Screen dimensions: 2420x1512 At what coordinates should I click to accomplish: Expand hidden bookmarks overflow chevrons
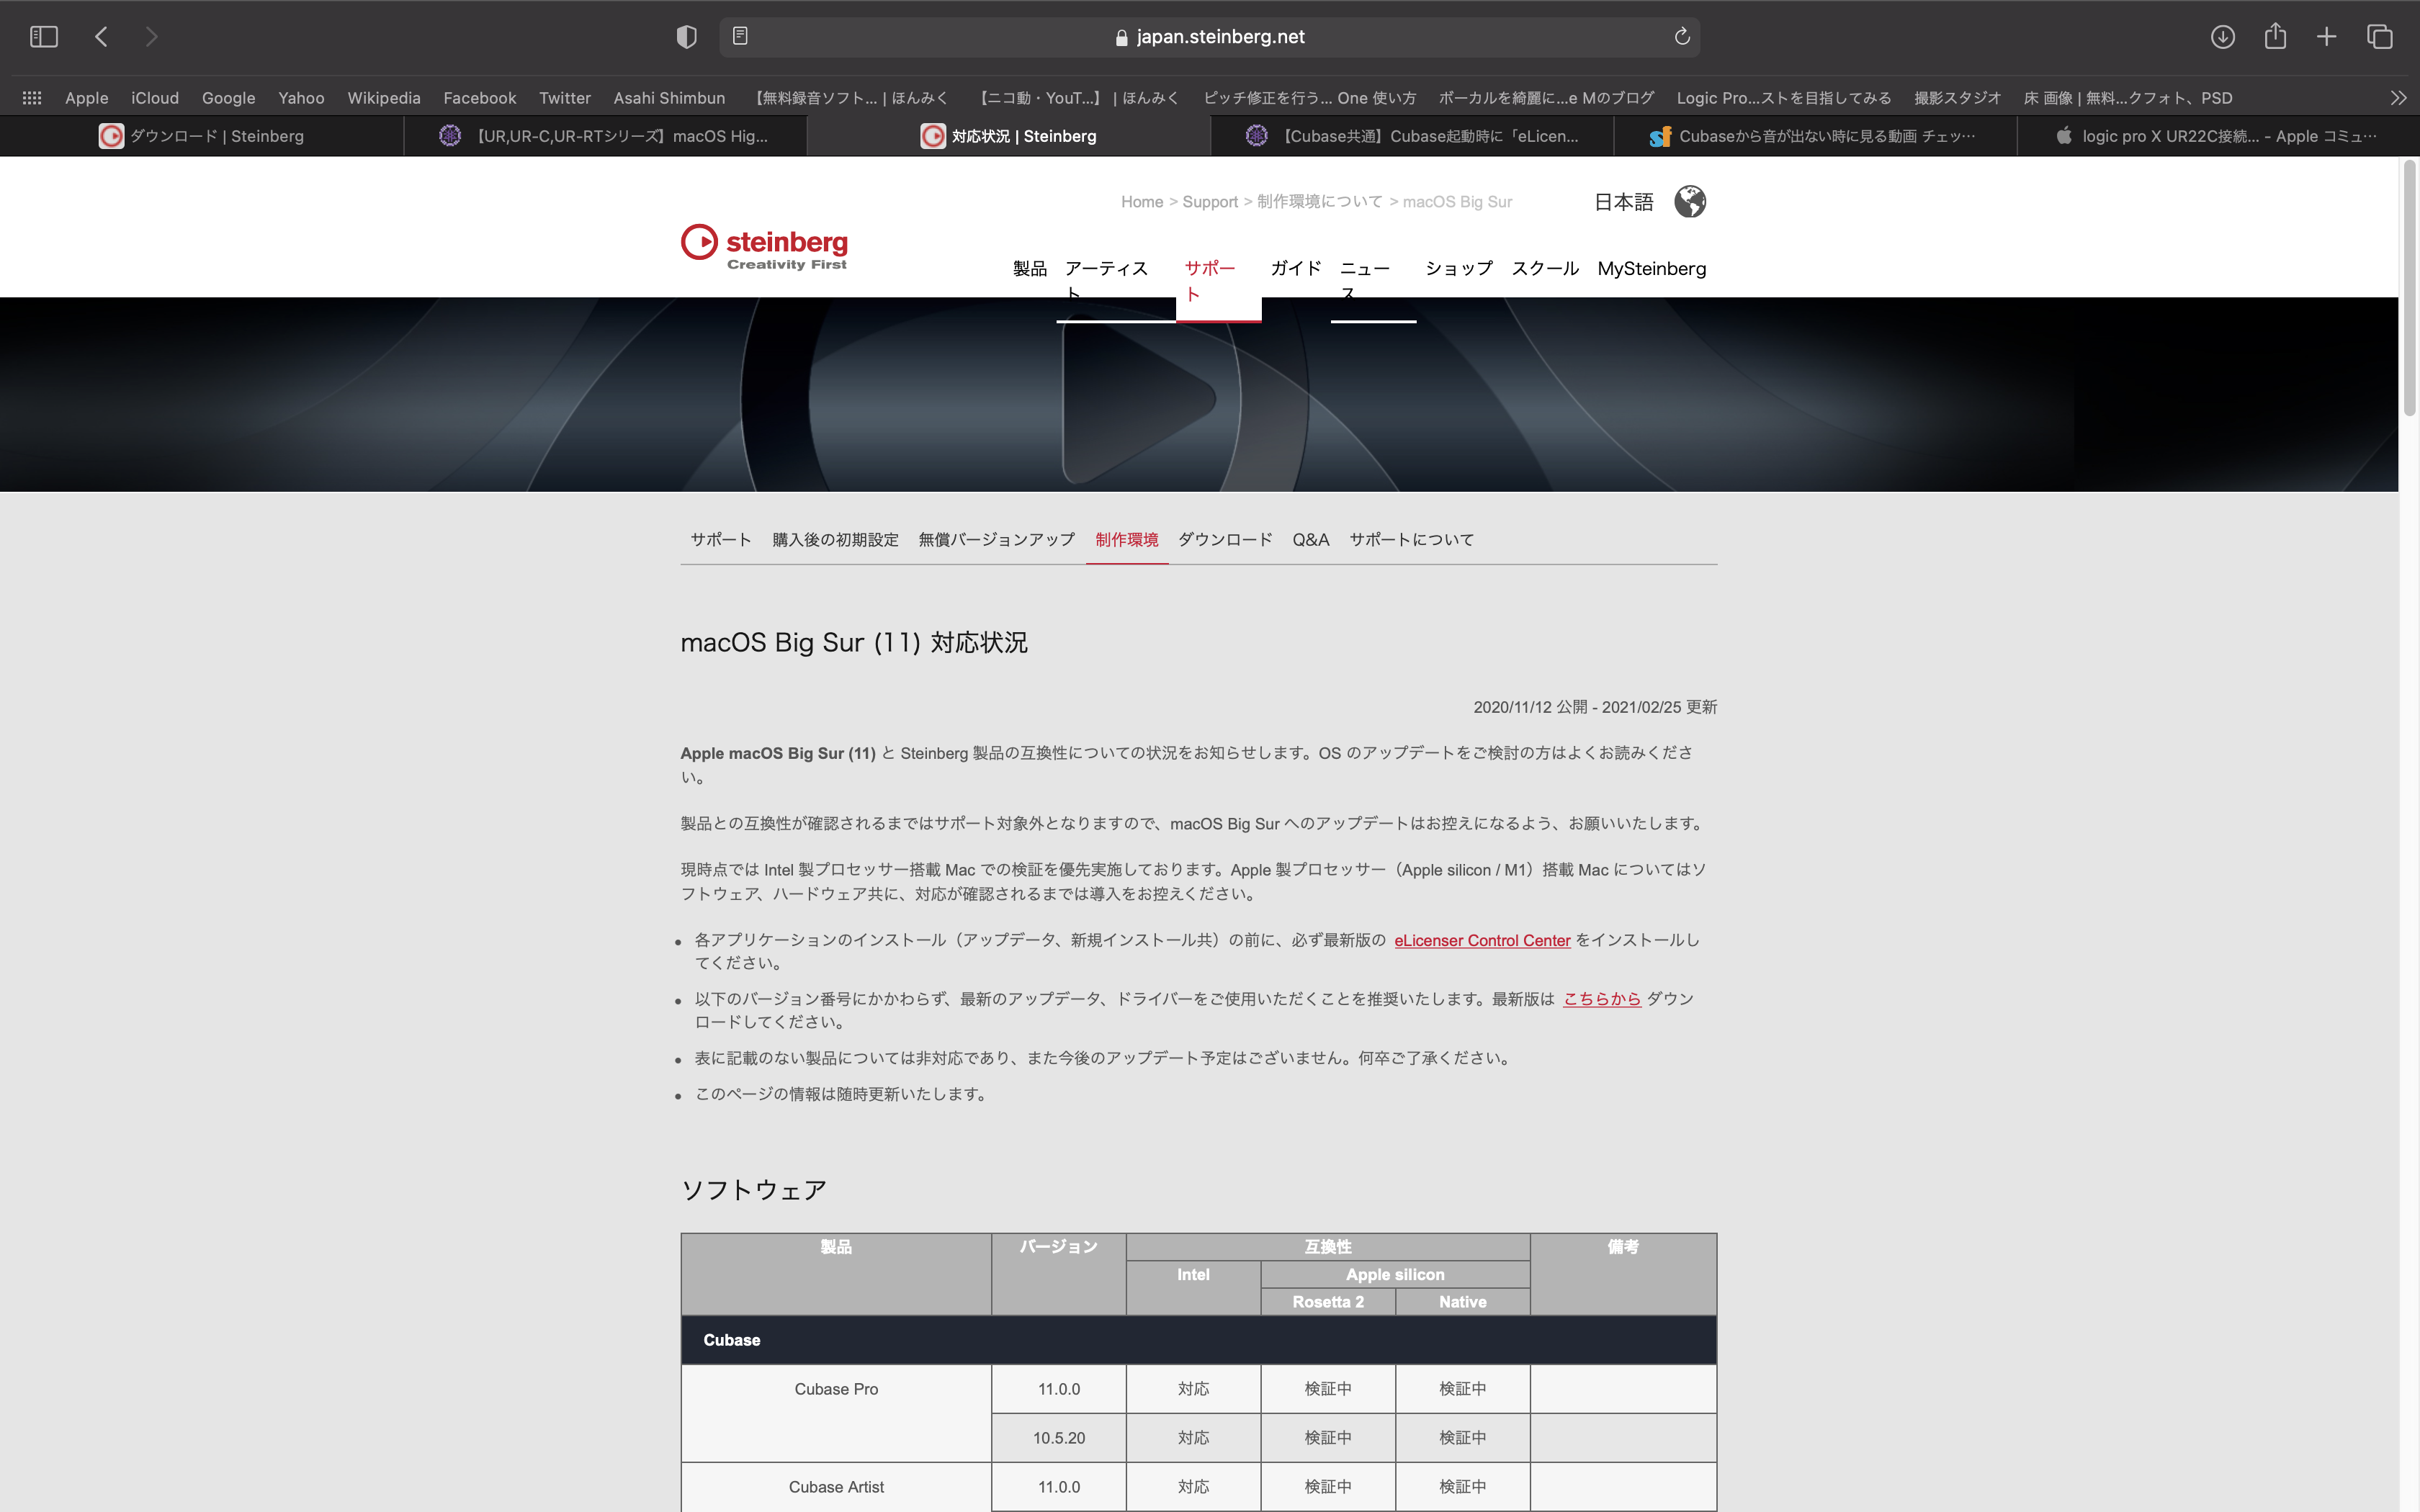(2397, 98)
